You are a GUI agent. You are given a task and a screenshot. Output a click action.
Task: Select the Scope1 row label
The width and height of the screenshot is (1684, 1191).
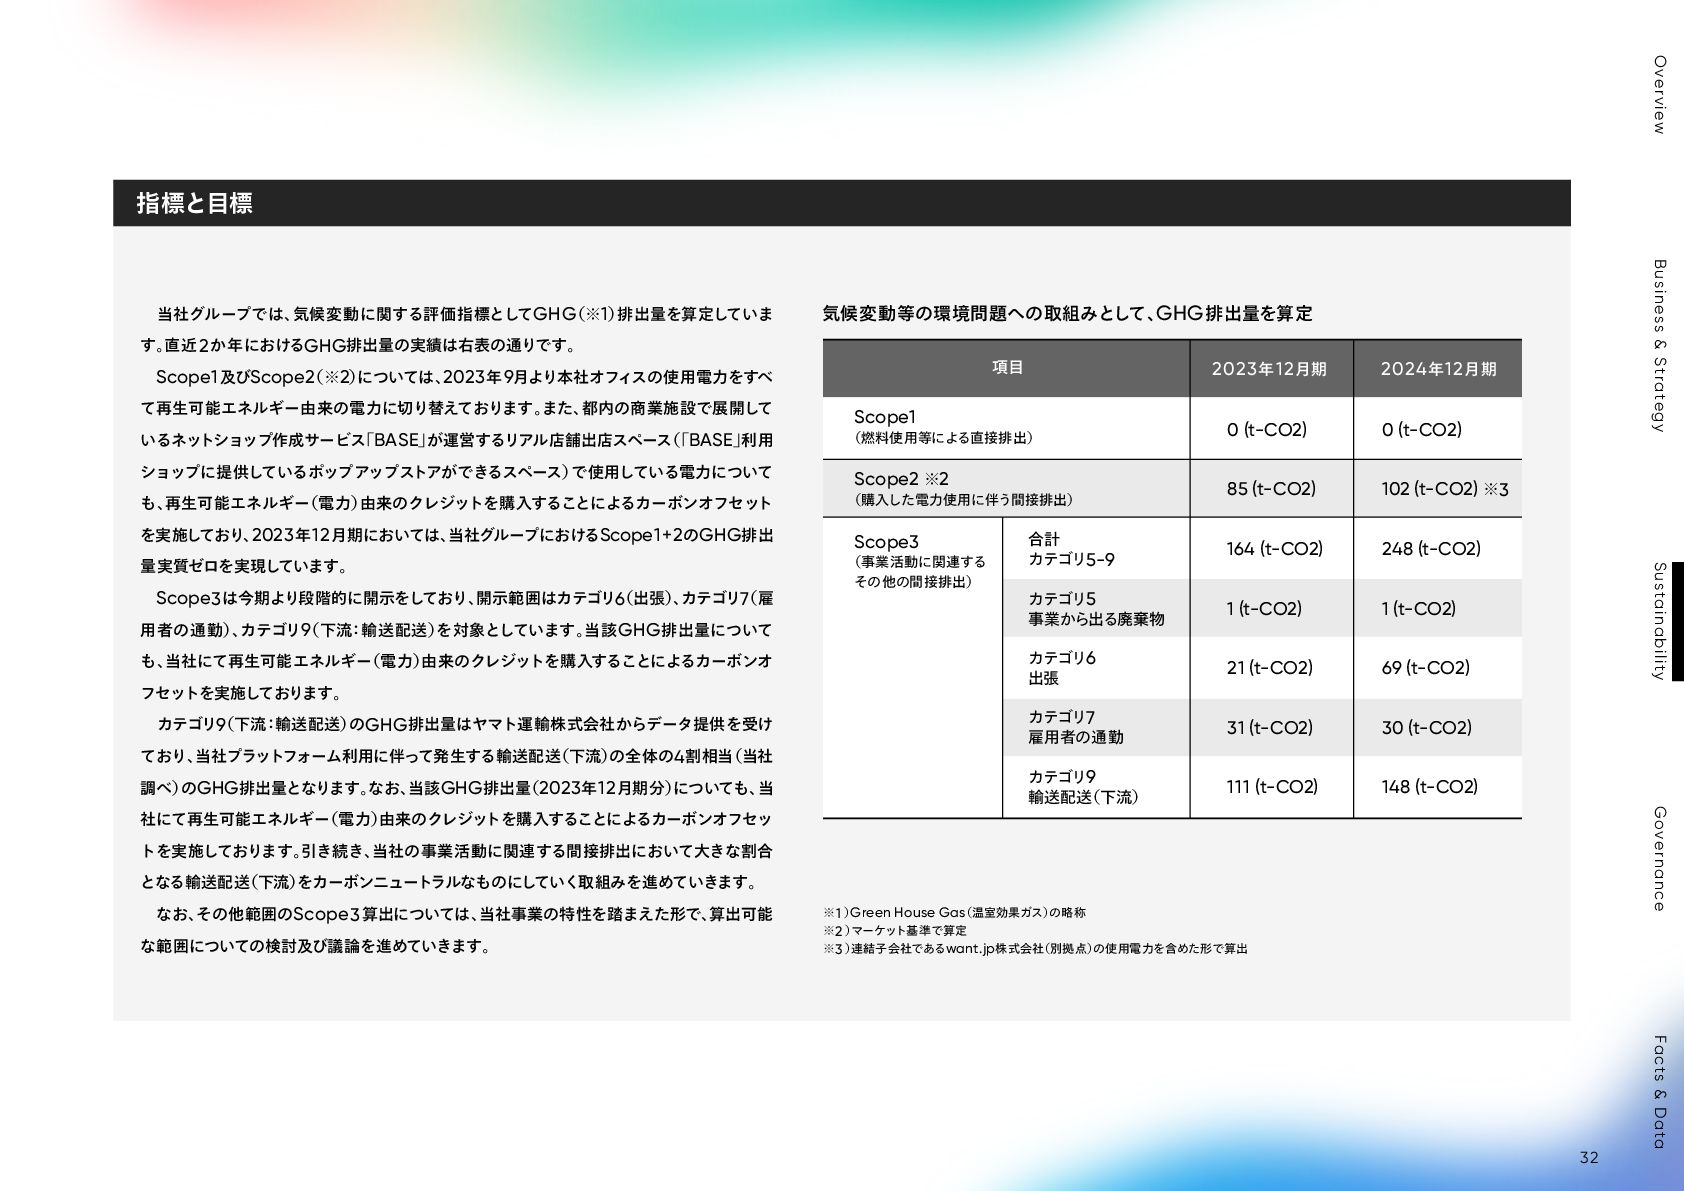943,427
